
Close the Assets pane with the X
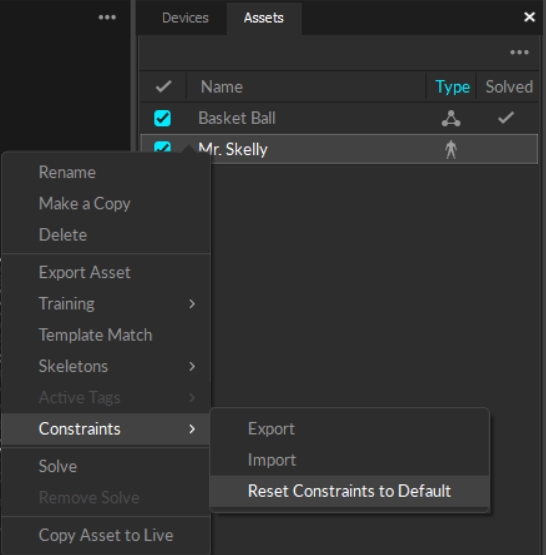click(529, 17)
